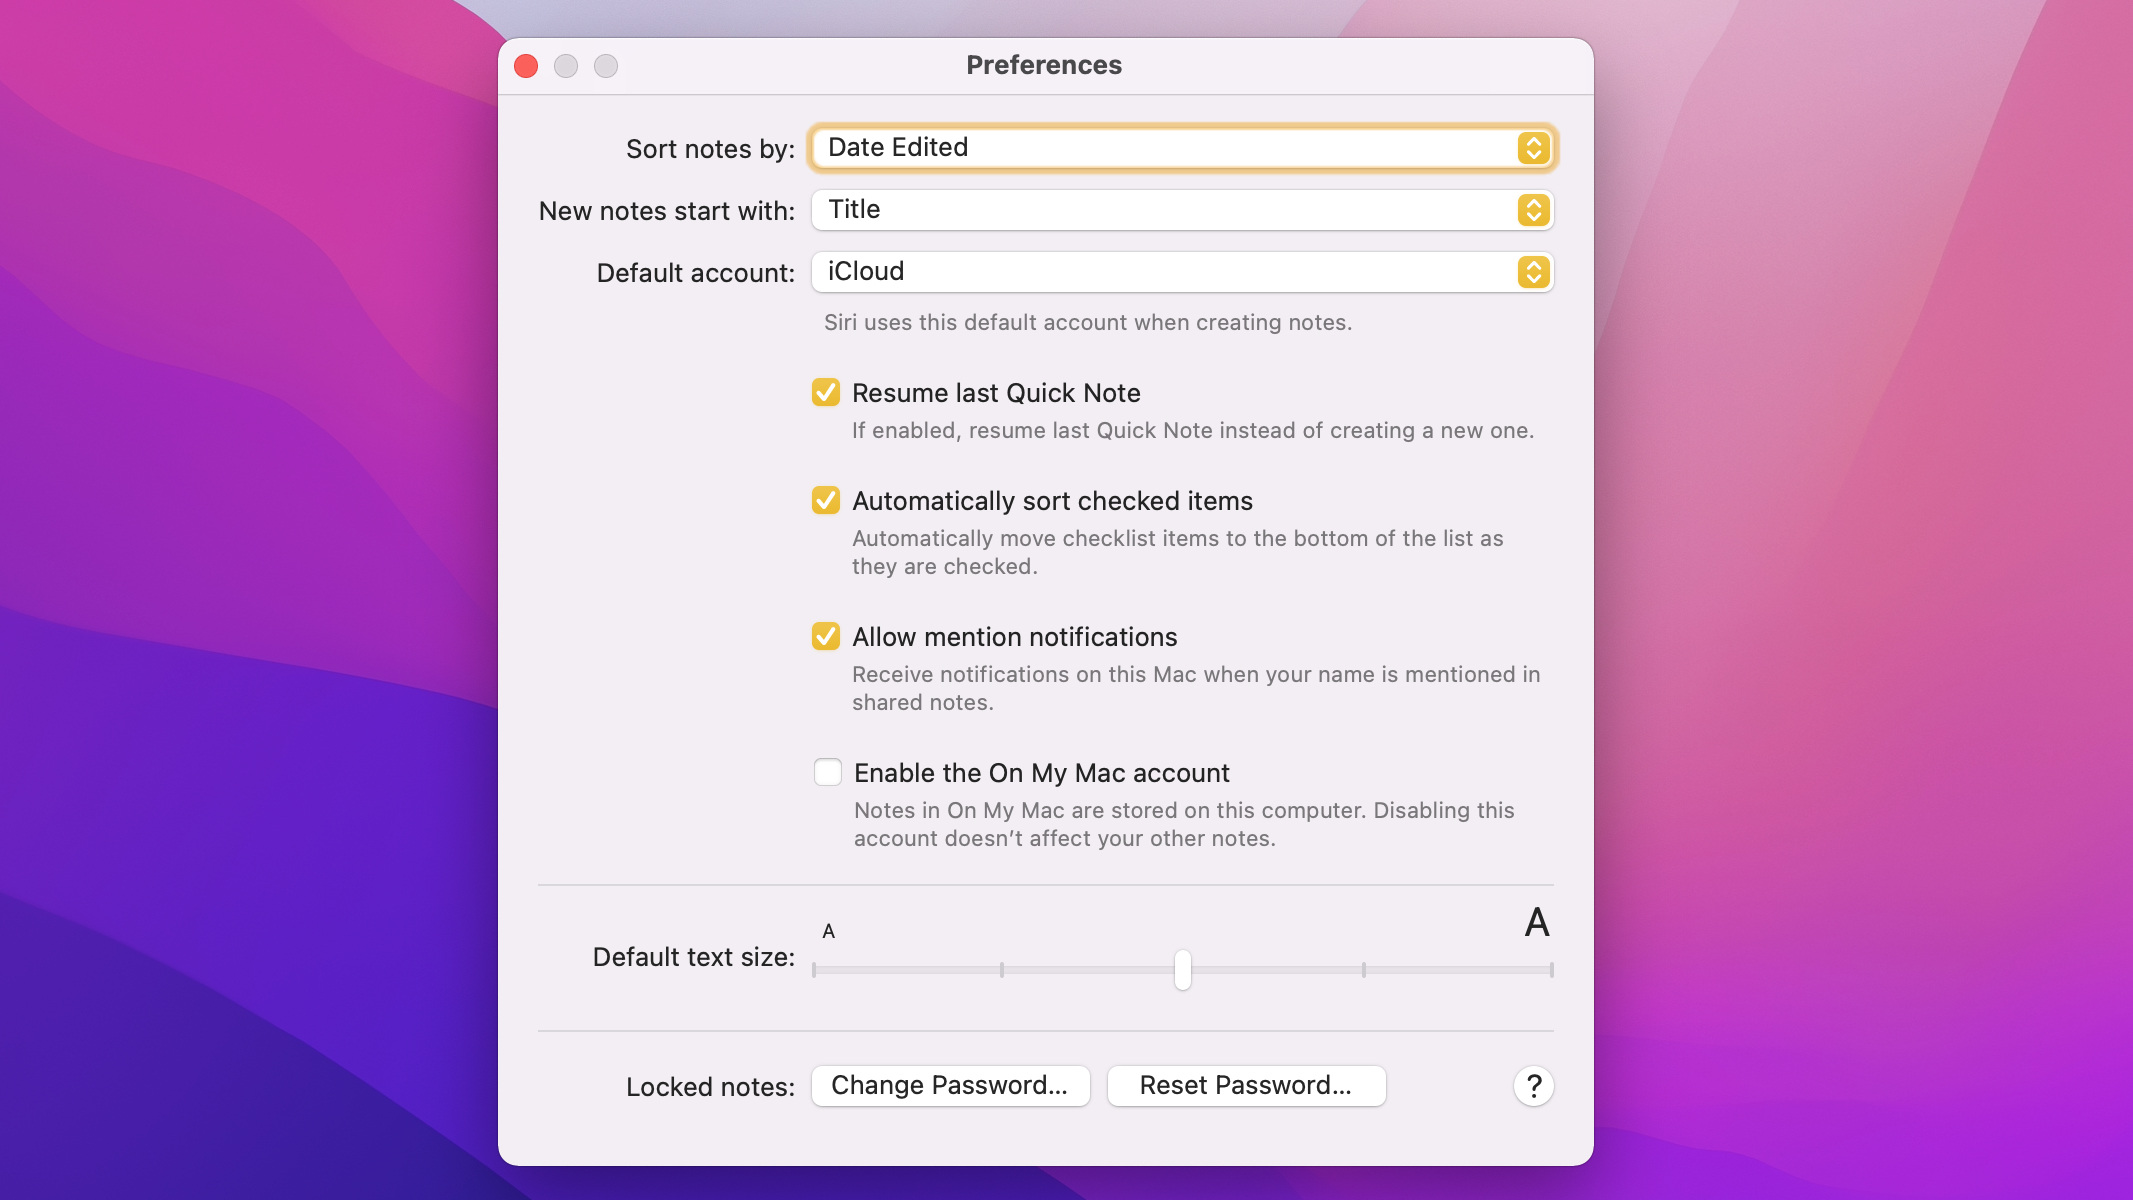The image size is (2133, 1200).
Task: Expand the Sort notes by dropdown
Action: (1181, 147)
